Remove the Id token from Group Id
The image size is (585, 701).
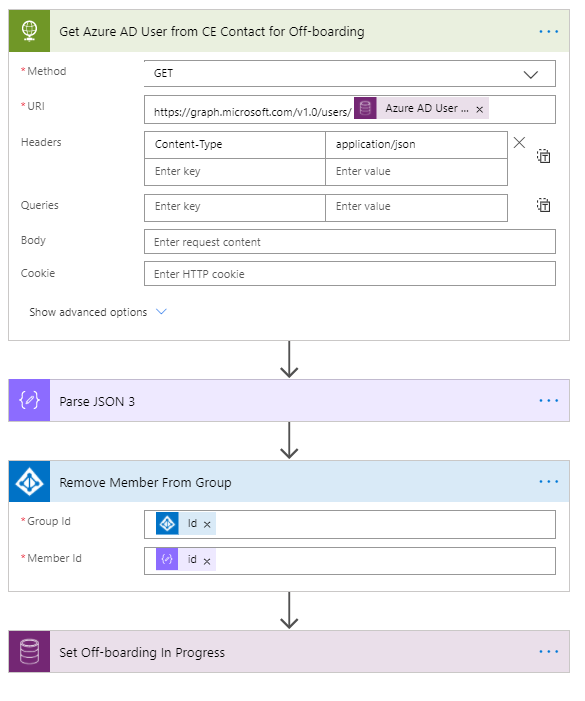point(207,525)
